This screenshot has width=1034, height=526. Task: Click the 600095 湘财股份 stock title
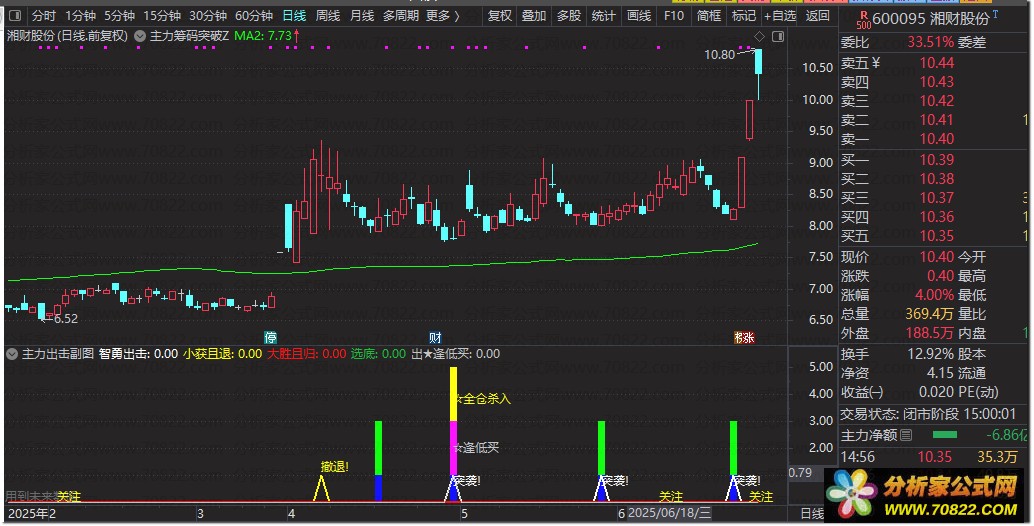click(x=930, y=19)
